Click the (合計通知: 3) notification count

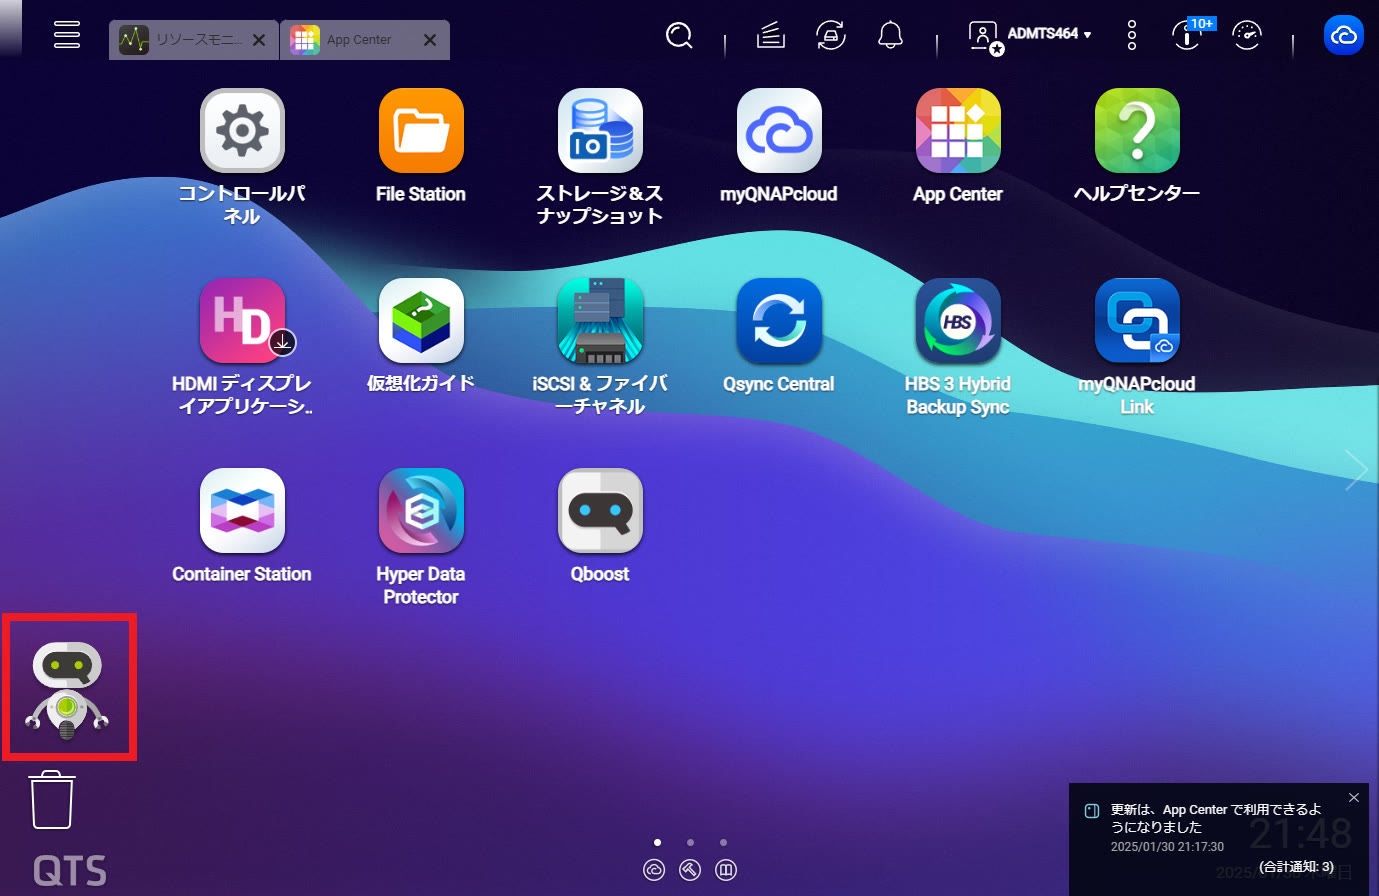click(1296, 867)
